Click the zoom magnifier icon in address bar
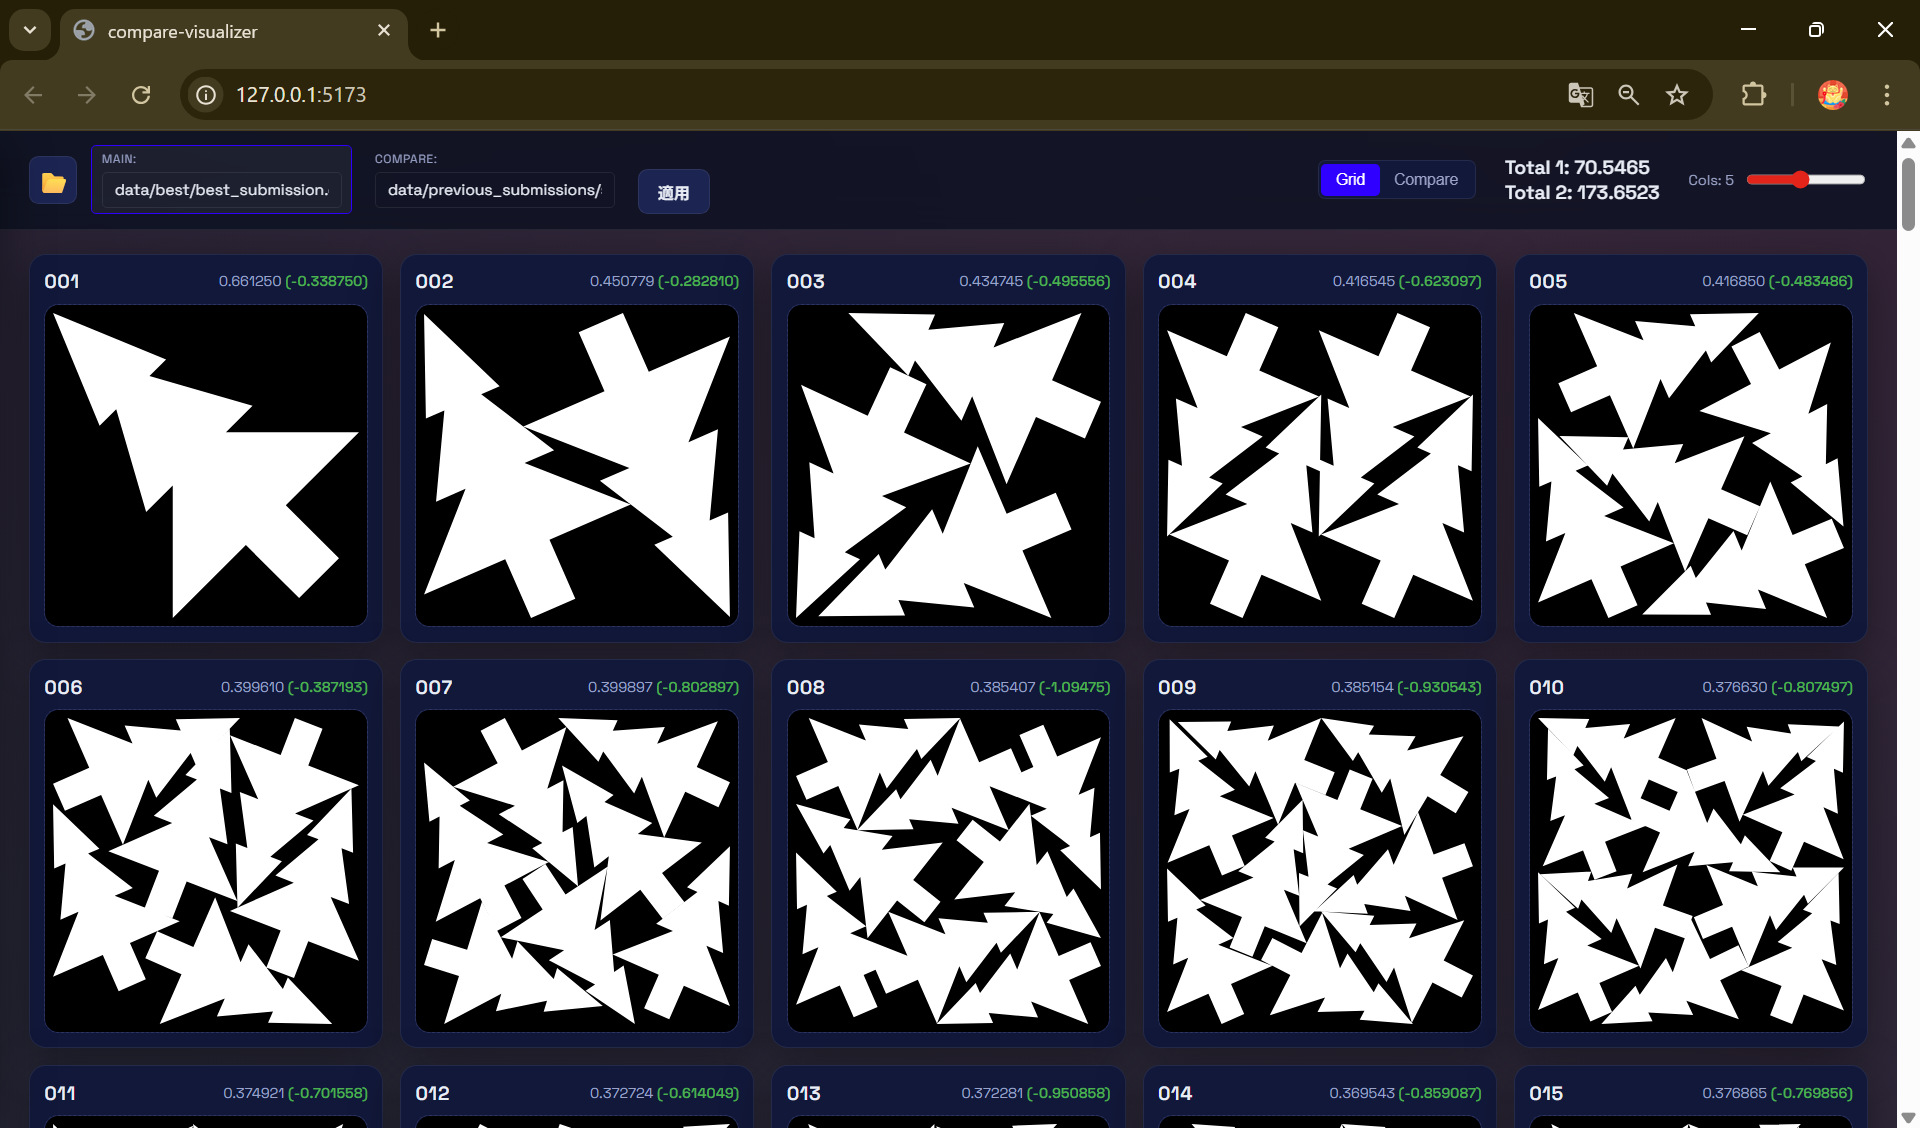Screen dimensions: 1920x1128 pos(1629,95)
